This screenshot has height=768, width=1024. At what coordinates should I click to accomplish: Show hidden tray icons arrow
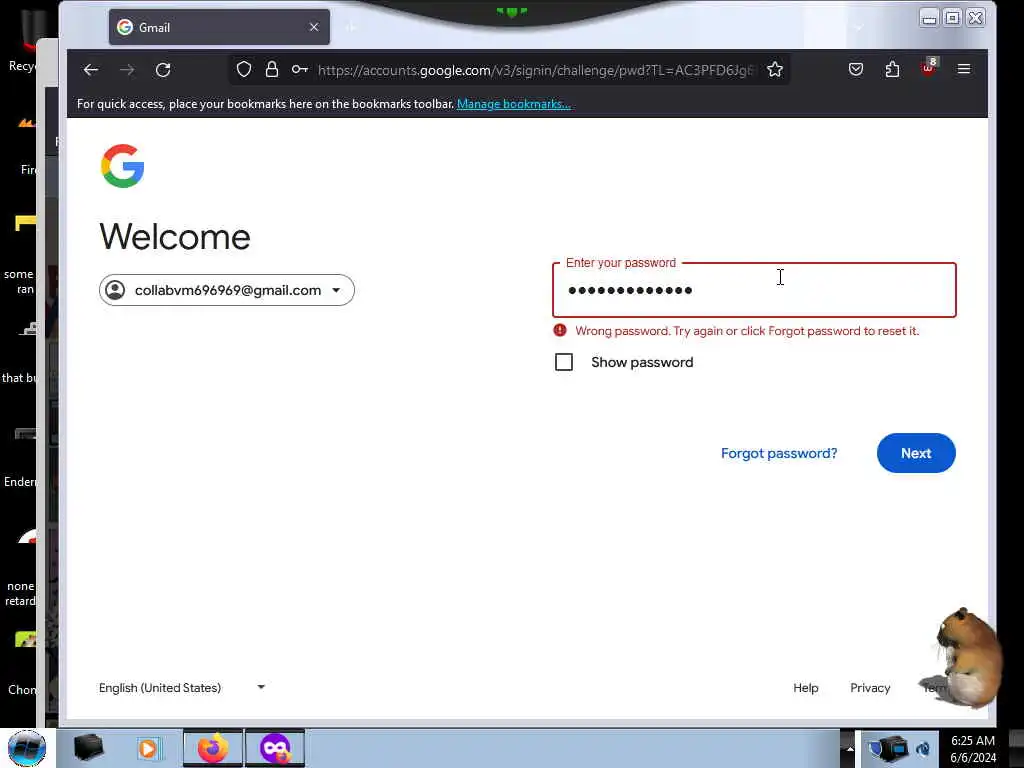coord(850,749)
